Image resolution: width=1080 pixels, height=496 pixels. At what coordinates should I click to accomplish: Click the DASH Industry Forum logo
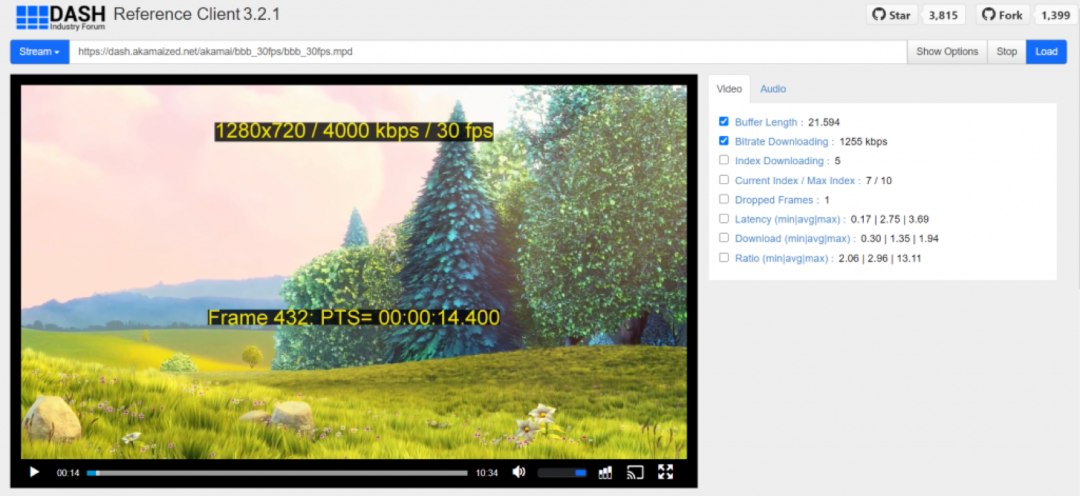coord(61,17)
